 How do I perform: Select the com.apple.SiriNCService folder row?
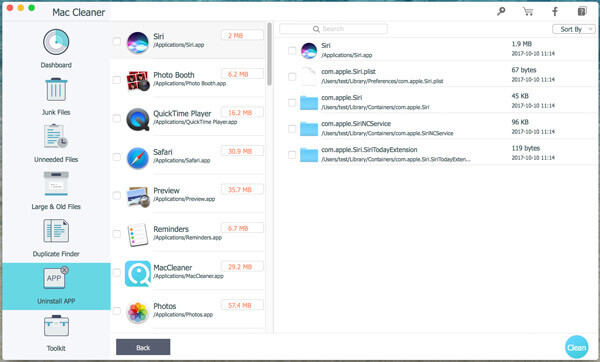435,128
